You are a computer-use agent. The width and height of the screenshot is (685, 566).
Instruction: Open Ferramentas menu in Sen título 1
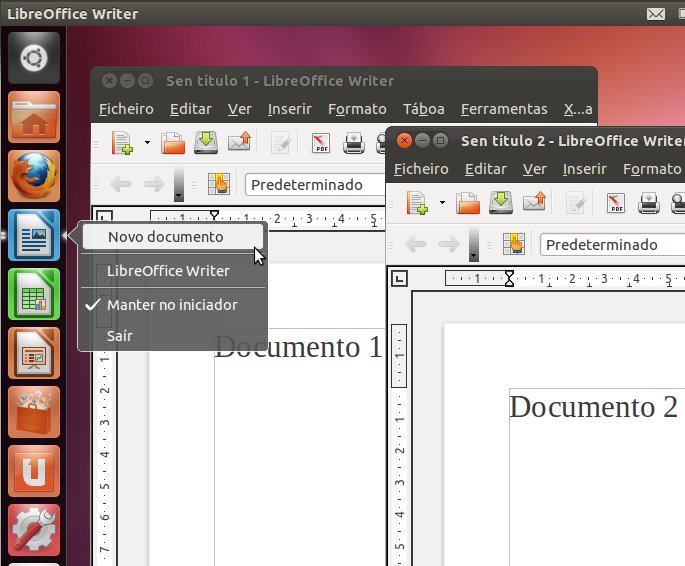(504, 109)
